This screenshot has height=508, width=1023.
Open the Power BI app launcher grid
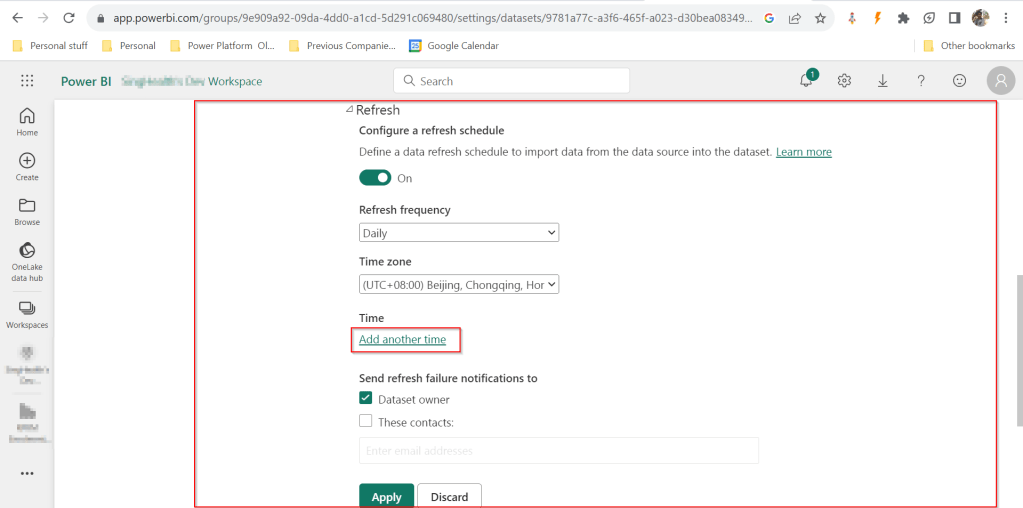tap(27, 81)
